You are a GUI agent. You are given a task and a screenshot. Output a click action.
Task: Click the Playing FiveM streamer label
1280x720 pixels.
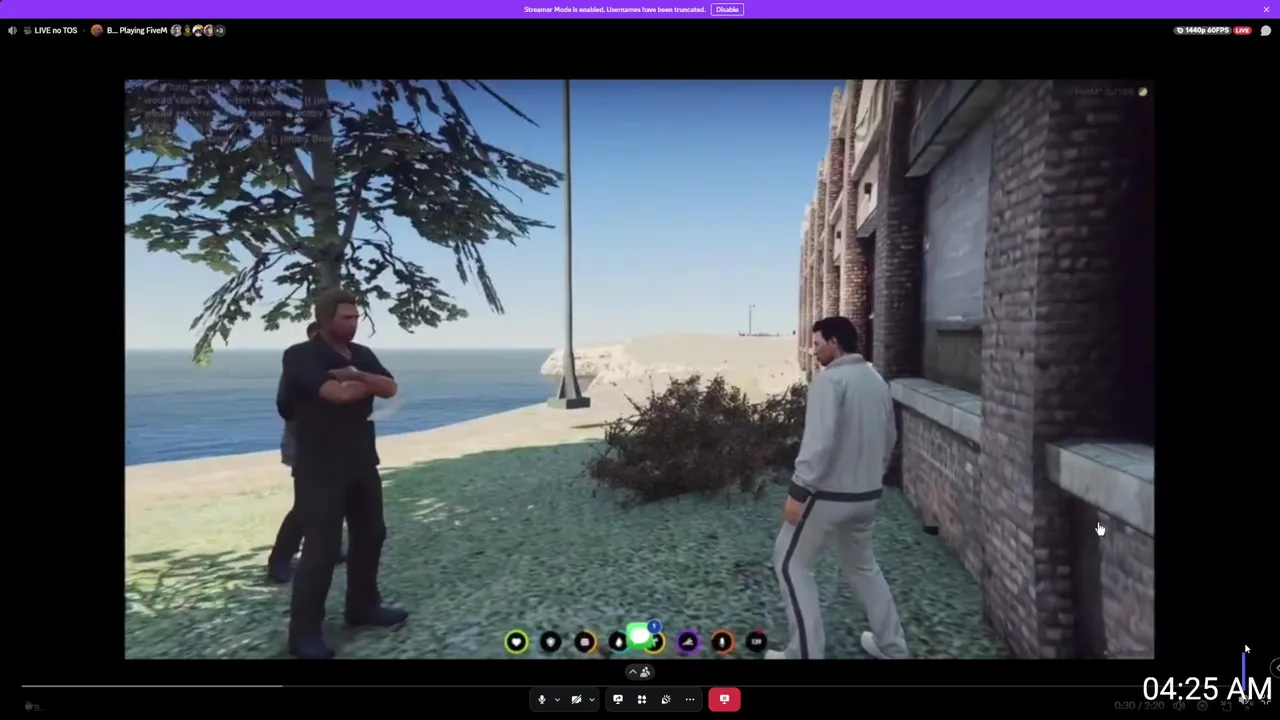click(x=137, y=30)
